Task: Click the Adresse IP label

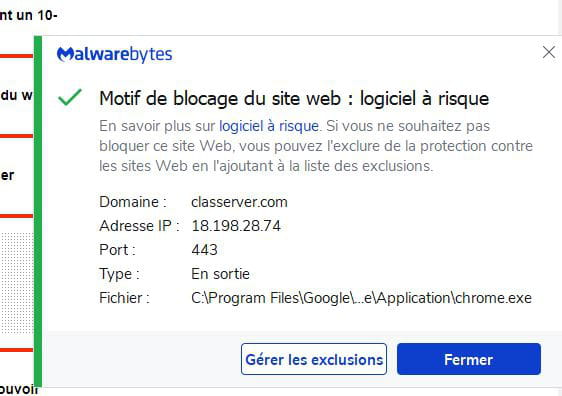Action: click(139, 226)
